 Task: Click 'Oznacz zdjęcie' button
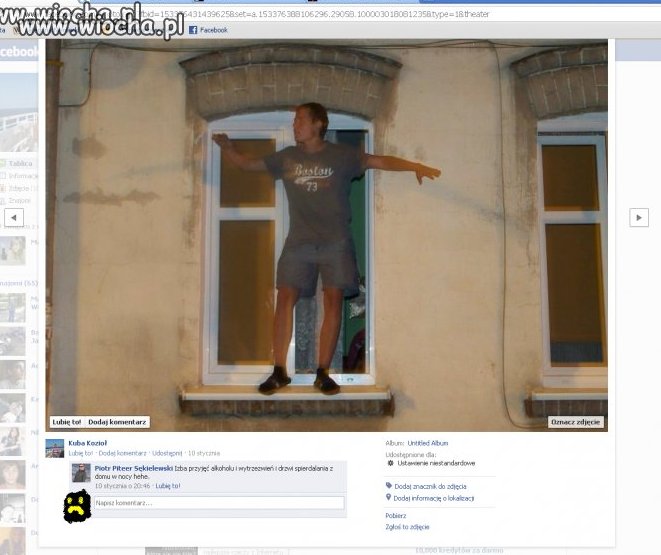[x=575, y=422]
